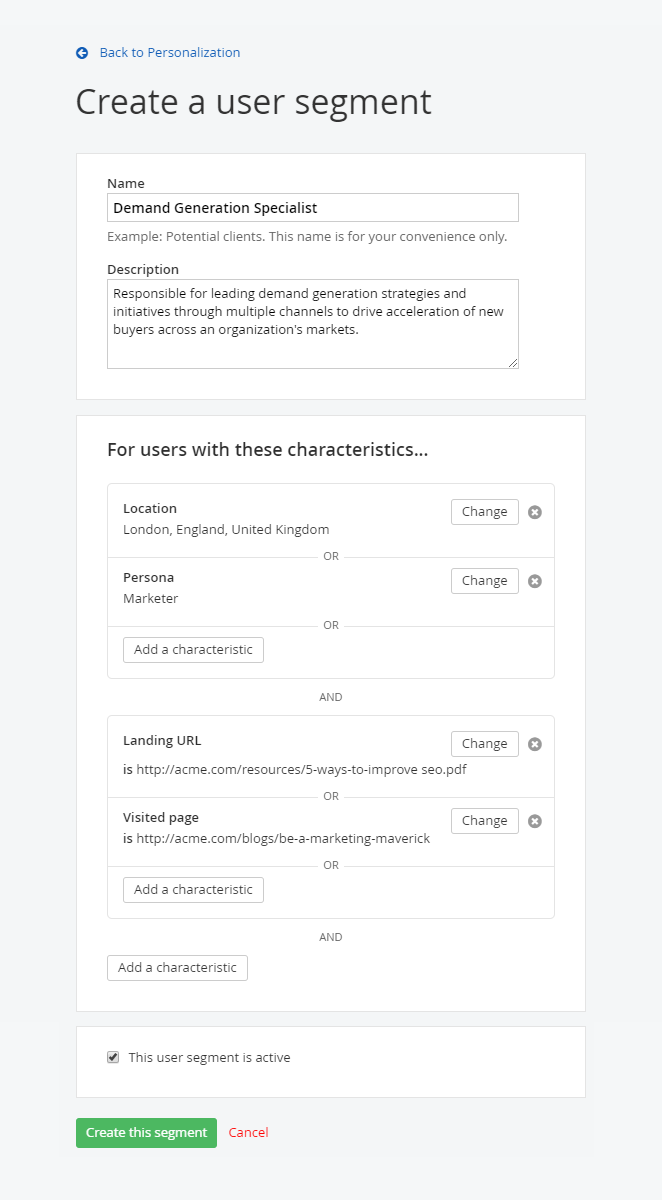Change the Location characteristic
Image resolution: width=662 pixels, height=1200 pixels.
[x=484, y=512]
